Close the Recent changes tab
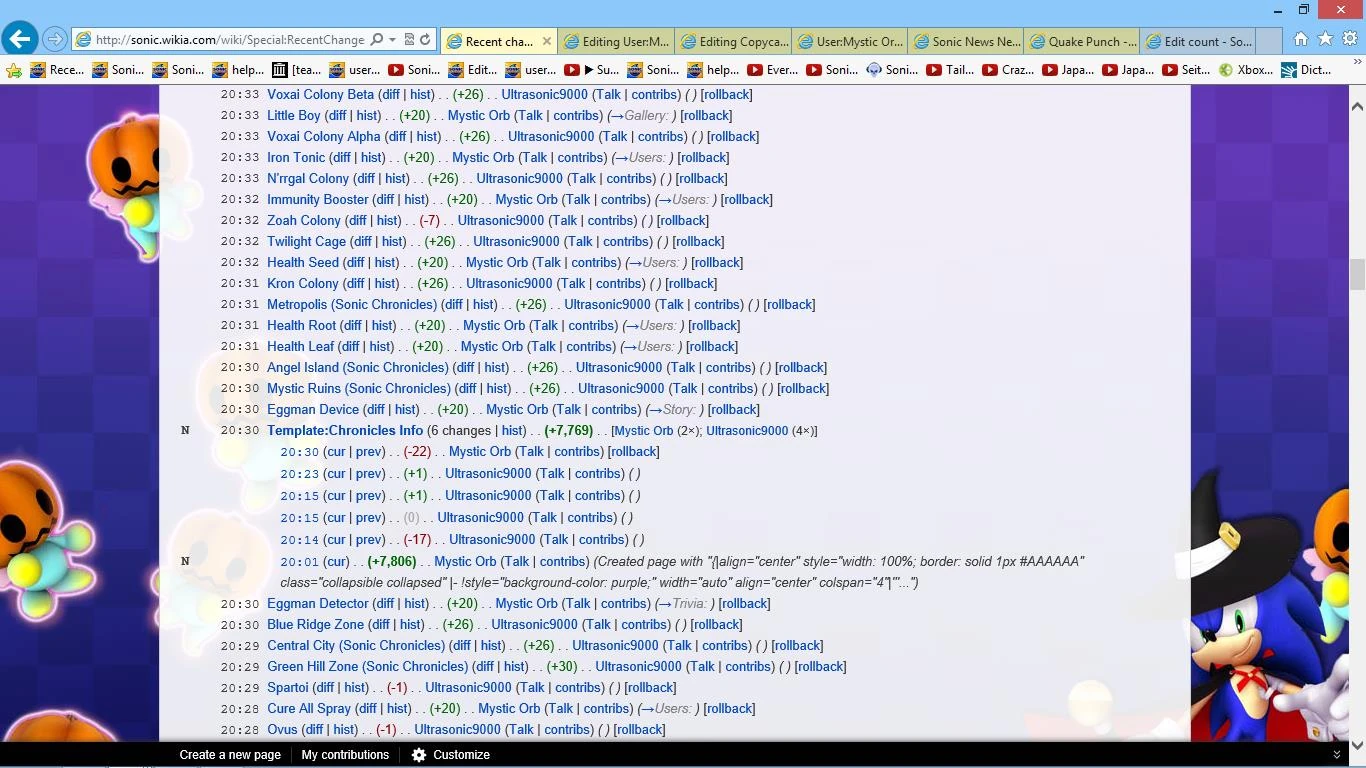 pyautogui.click(x=546, y=41)
